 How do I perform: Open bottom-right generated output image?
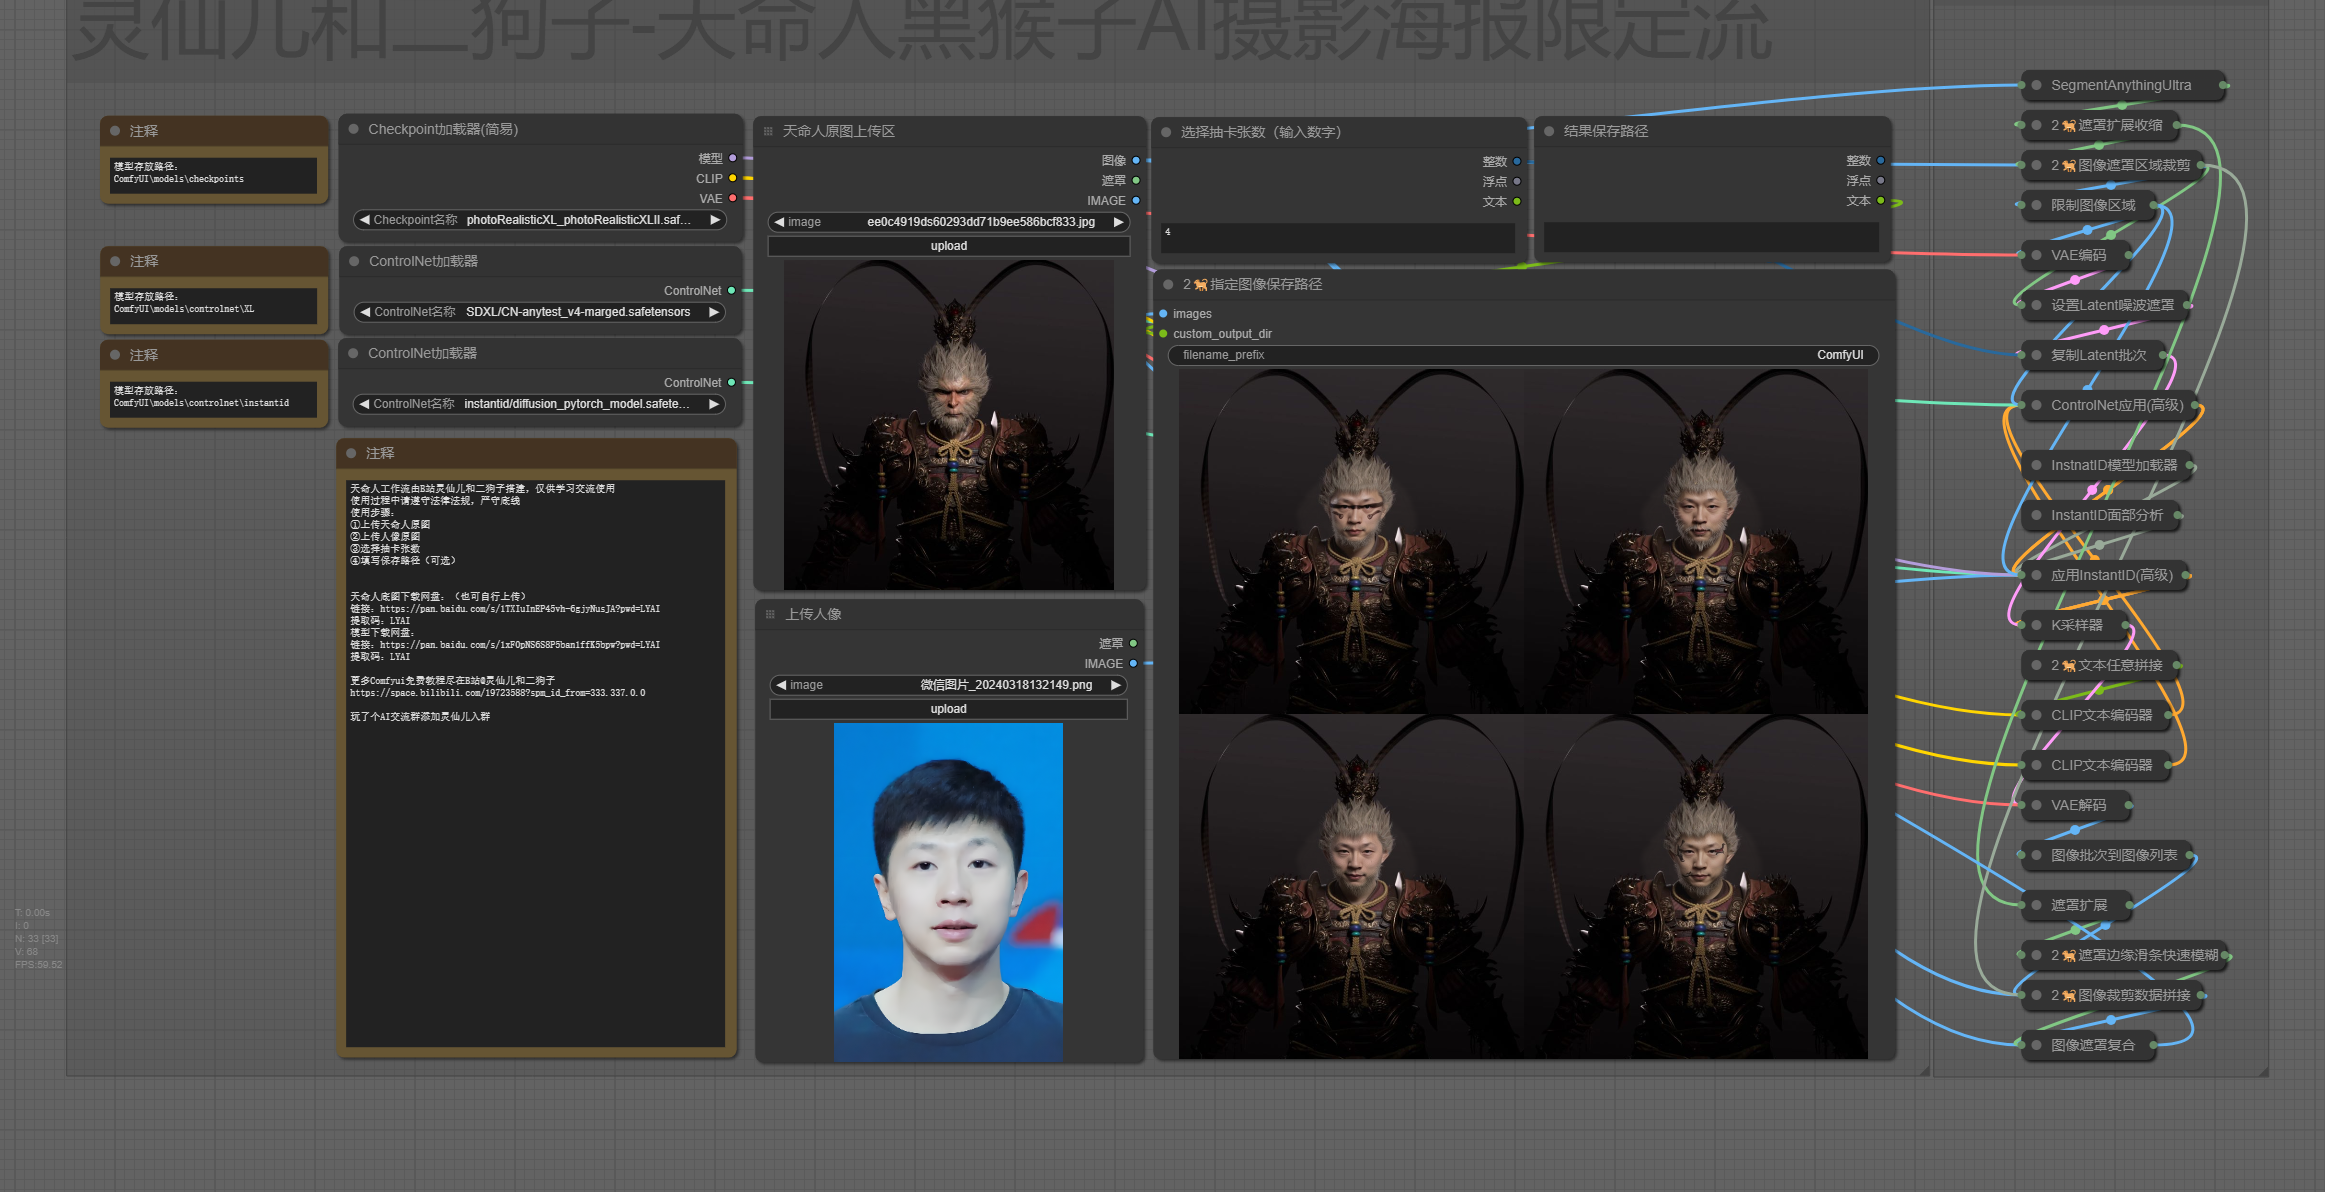pos(1695,886)
